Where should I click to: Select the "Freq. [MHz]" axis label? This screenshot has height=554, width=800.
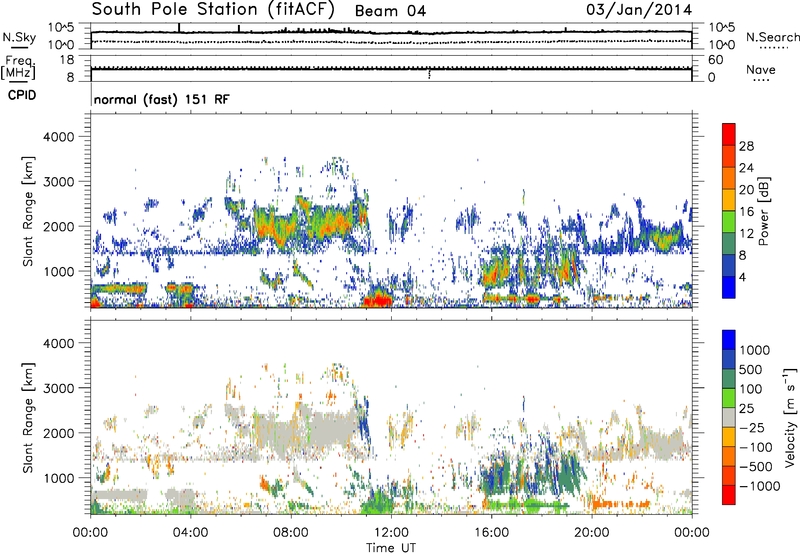pyautogui.click(x=18, y=68)
